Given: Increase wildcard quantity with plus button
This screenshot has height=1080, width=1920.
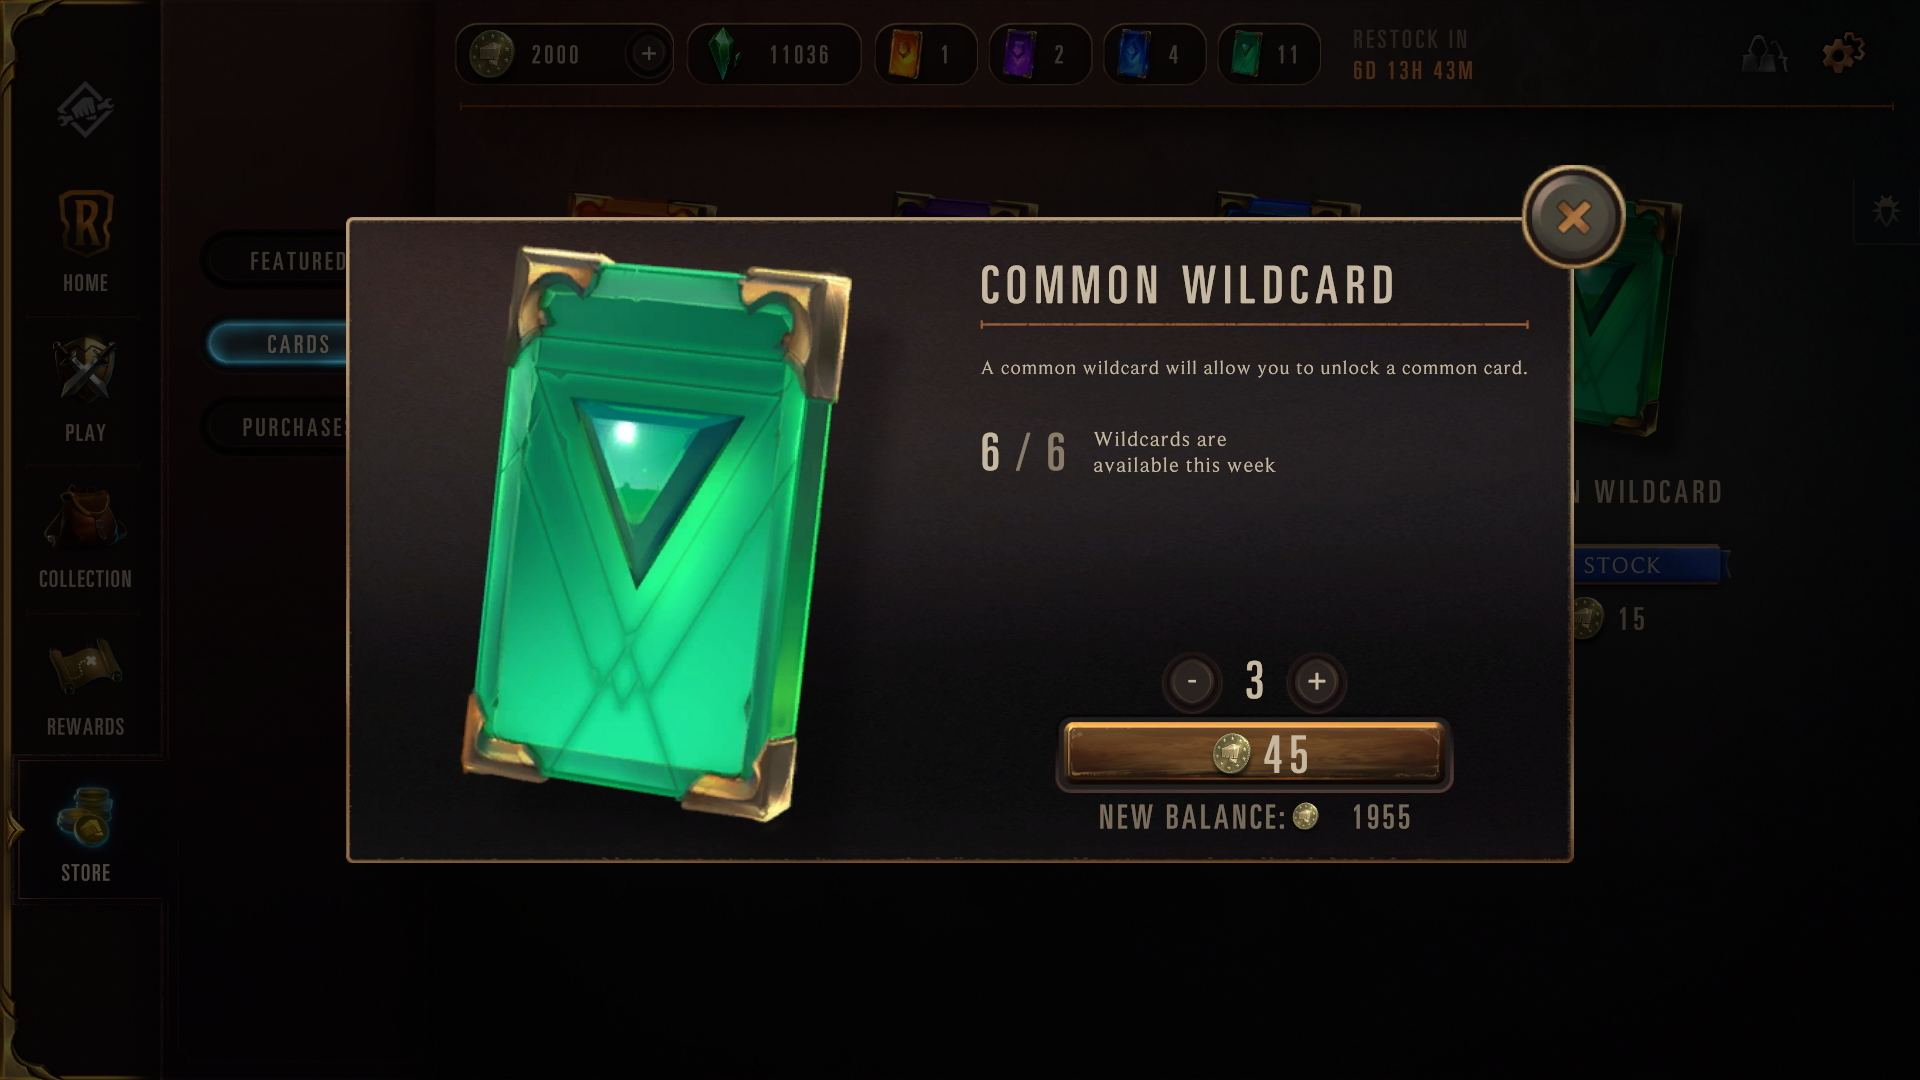Looking at the screenshot, I should click(x=1316, y=681).
